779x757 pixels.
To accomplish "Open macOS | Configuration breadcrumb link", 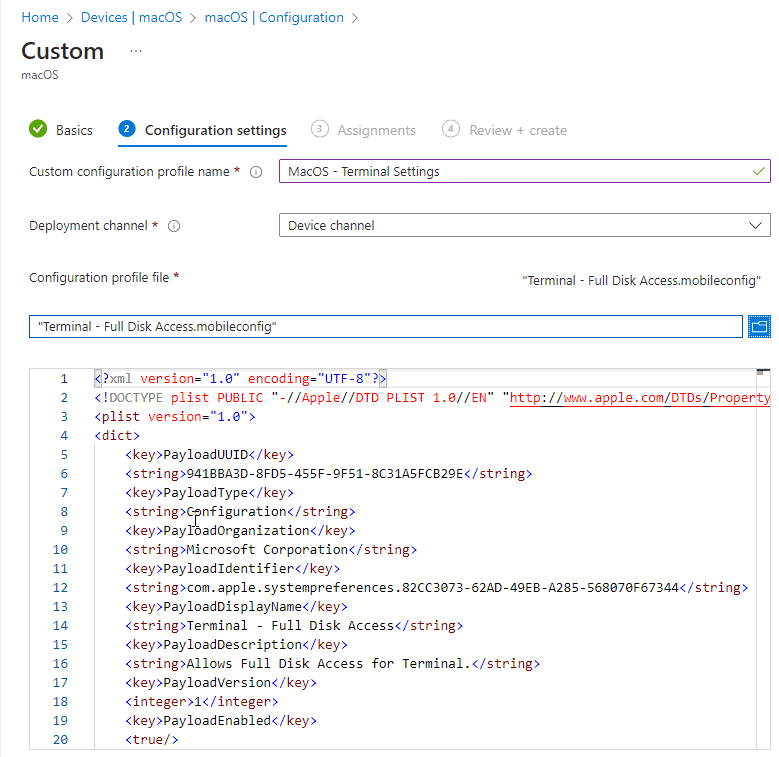I will pyautogui.click(x=274, y=17).
